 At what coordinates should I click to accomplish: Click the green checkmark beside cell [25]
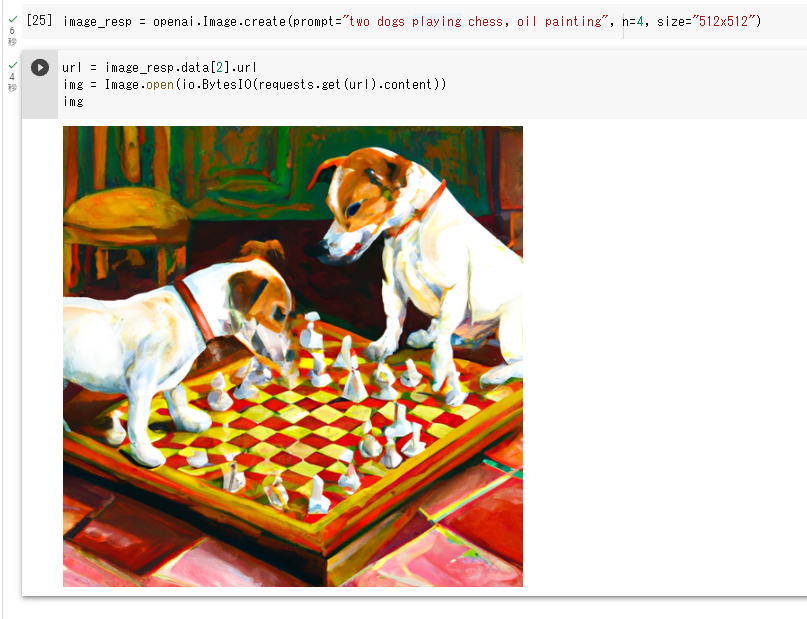click(x=13, y=19)
